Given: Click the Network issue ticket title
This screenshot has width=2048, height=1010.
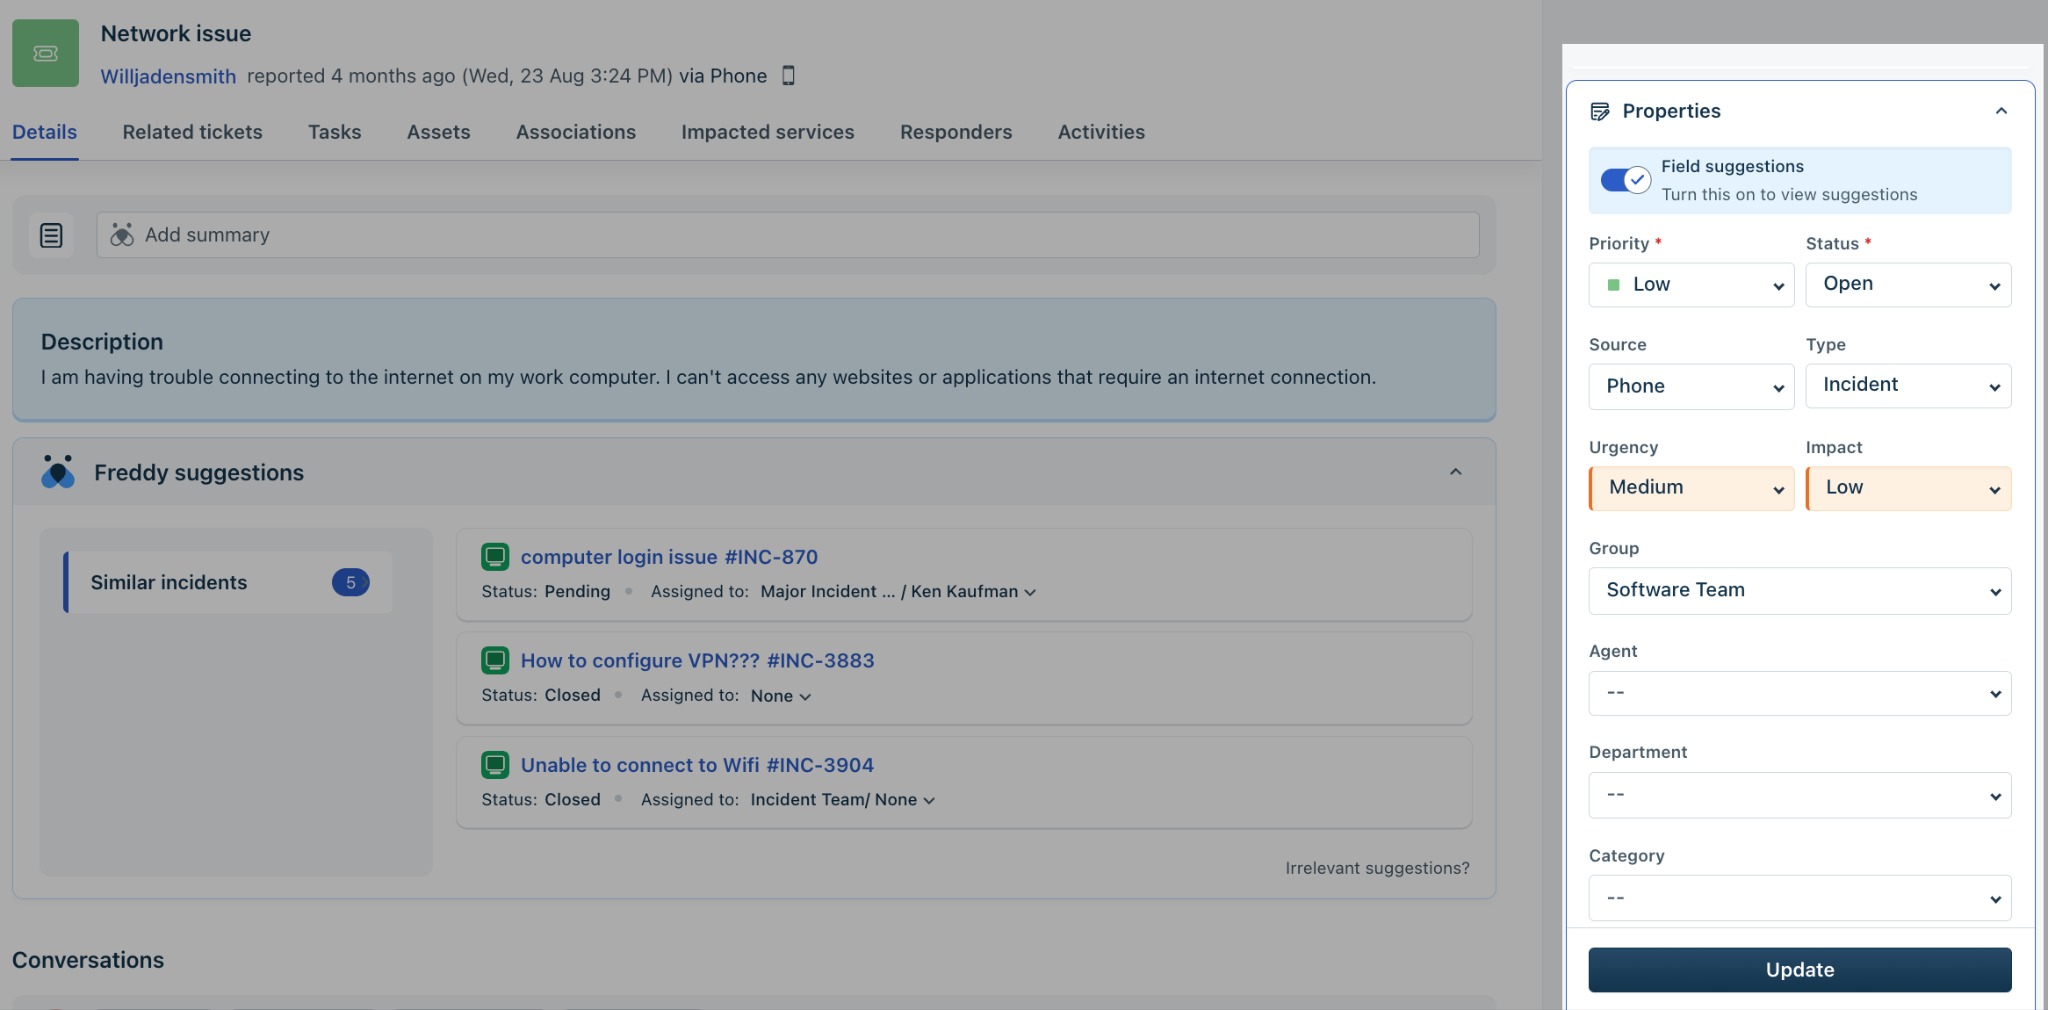Looking at the screenshot, I should point(176,34).
